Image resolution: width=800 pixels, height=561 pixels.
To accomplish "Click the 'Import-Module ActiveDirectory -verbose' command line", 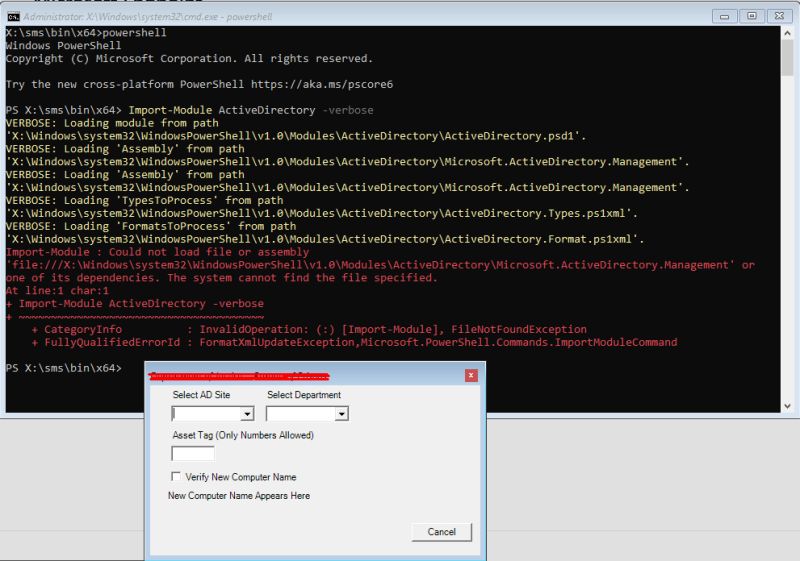I will click(x=189, y=110).
